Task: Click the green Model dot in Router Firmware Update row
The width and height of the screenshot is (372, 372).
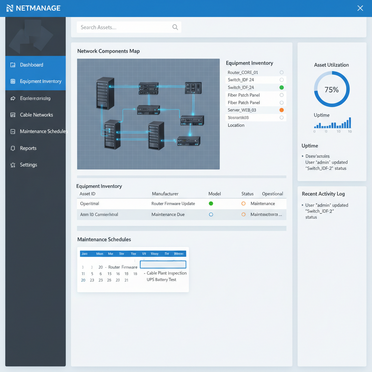Action: coord(211,203)
